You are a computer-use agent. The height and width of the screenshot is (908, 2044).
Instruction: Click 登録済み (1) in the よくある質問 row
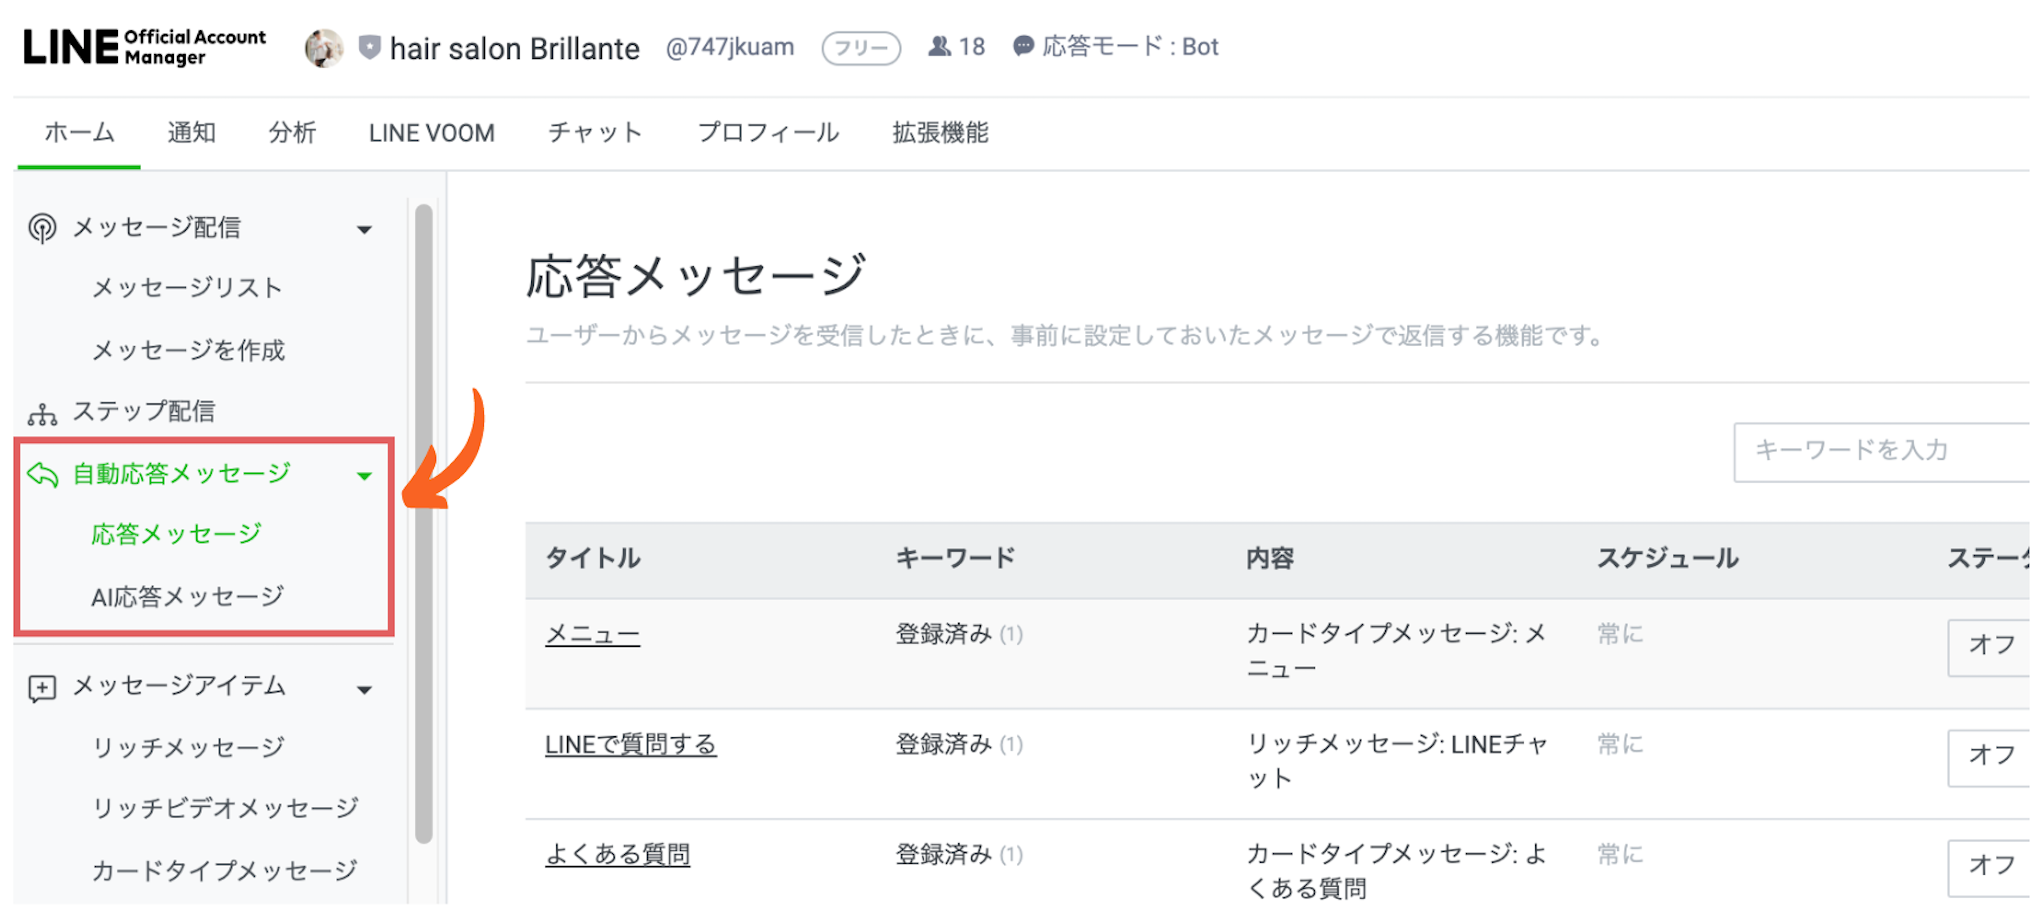pyautogui.click(x=959, y=855)
